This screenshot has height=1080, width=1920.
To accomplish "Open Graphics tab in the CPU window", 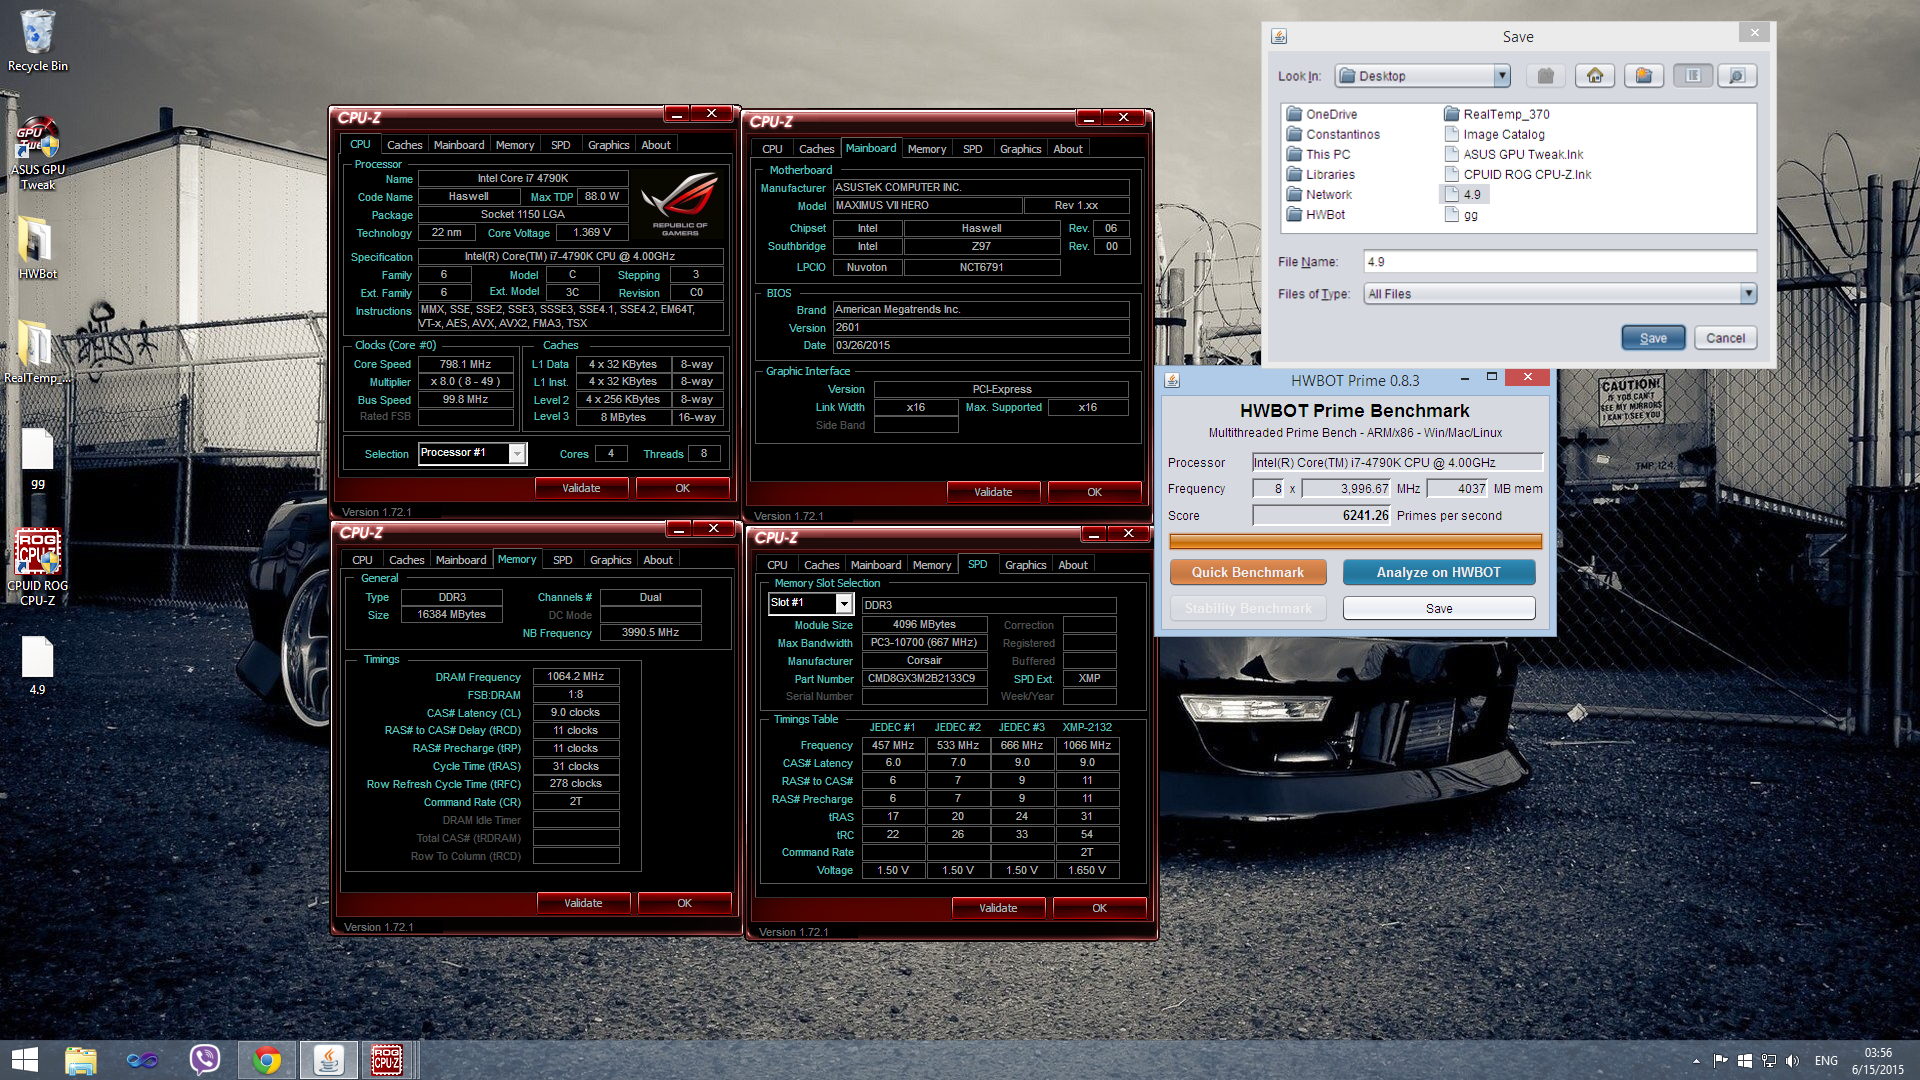I will pos(608,145).
